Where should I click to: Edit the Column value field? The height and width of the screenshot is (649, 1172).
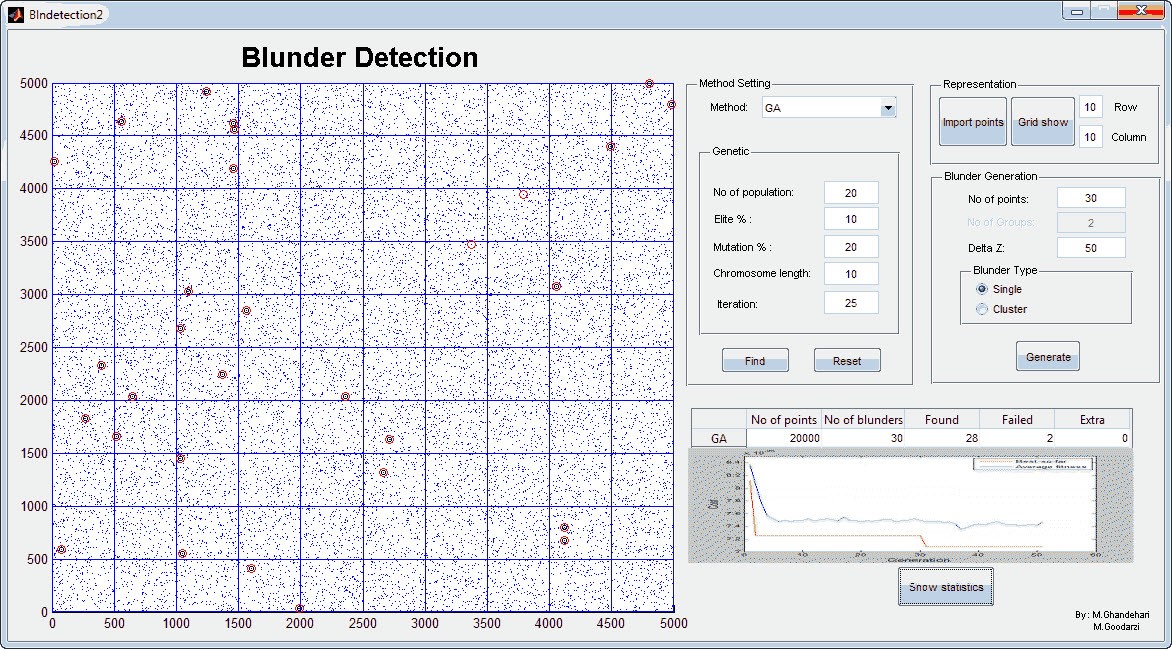tap(1090, 136)
